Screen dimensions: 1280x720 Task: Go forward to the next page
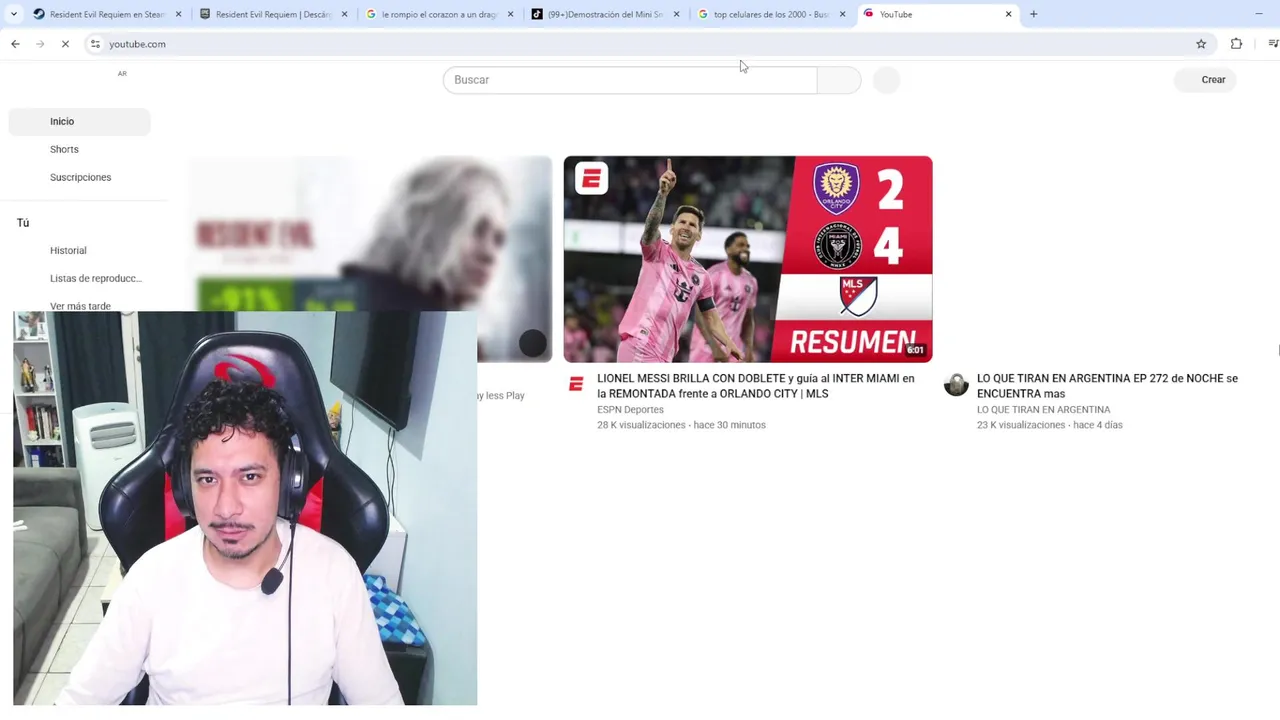point(40,44)
